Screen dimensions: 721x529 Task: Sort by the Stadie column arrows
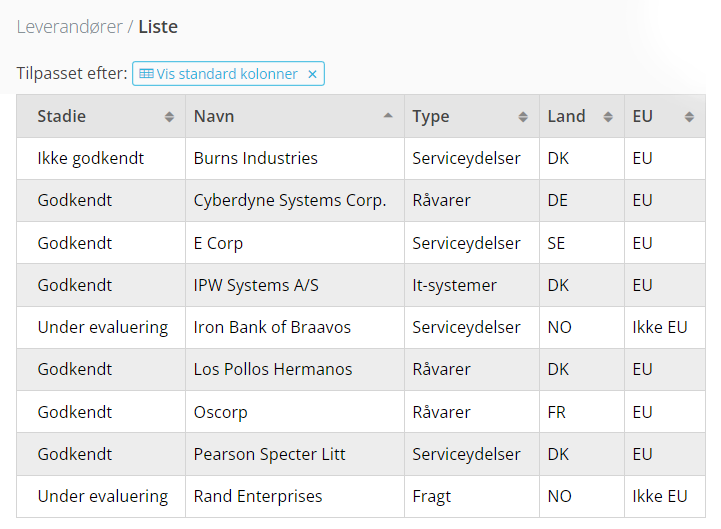point(169,117)
